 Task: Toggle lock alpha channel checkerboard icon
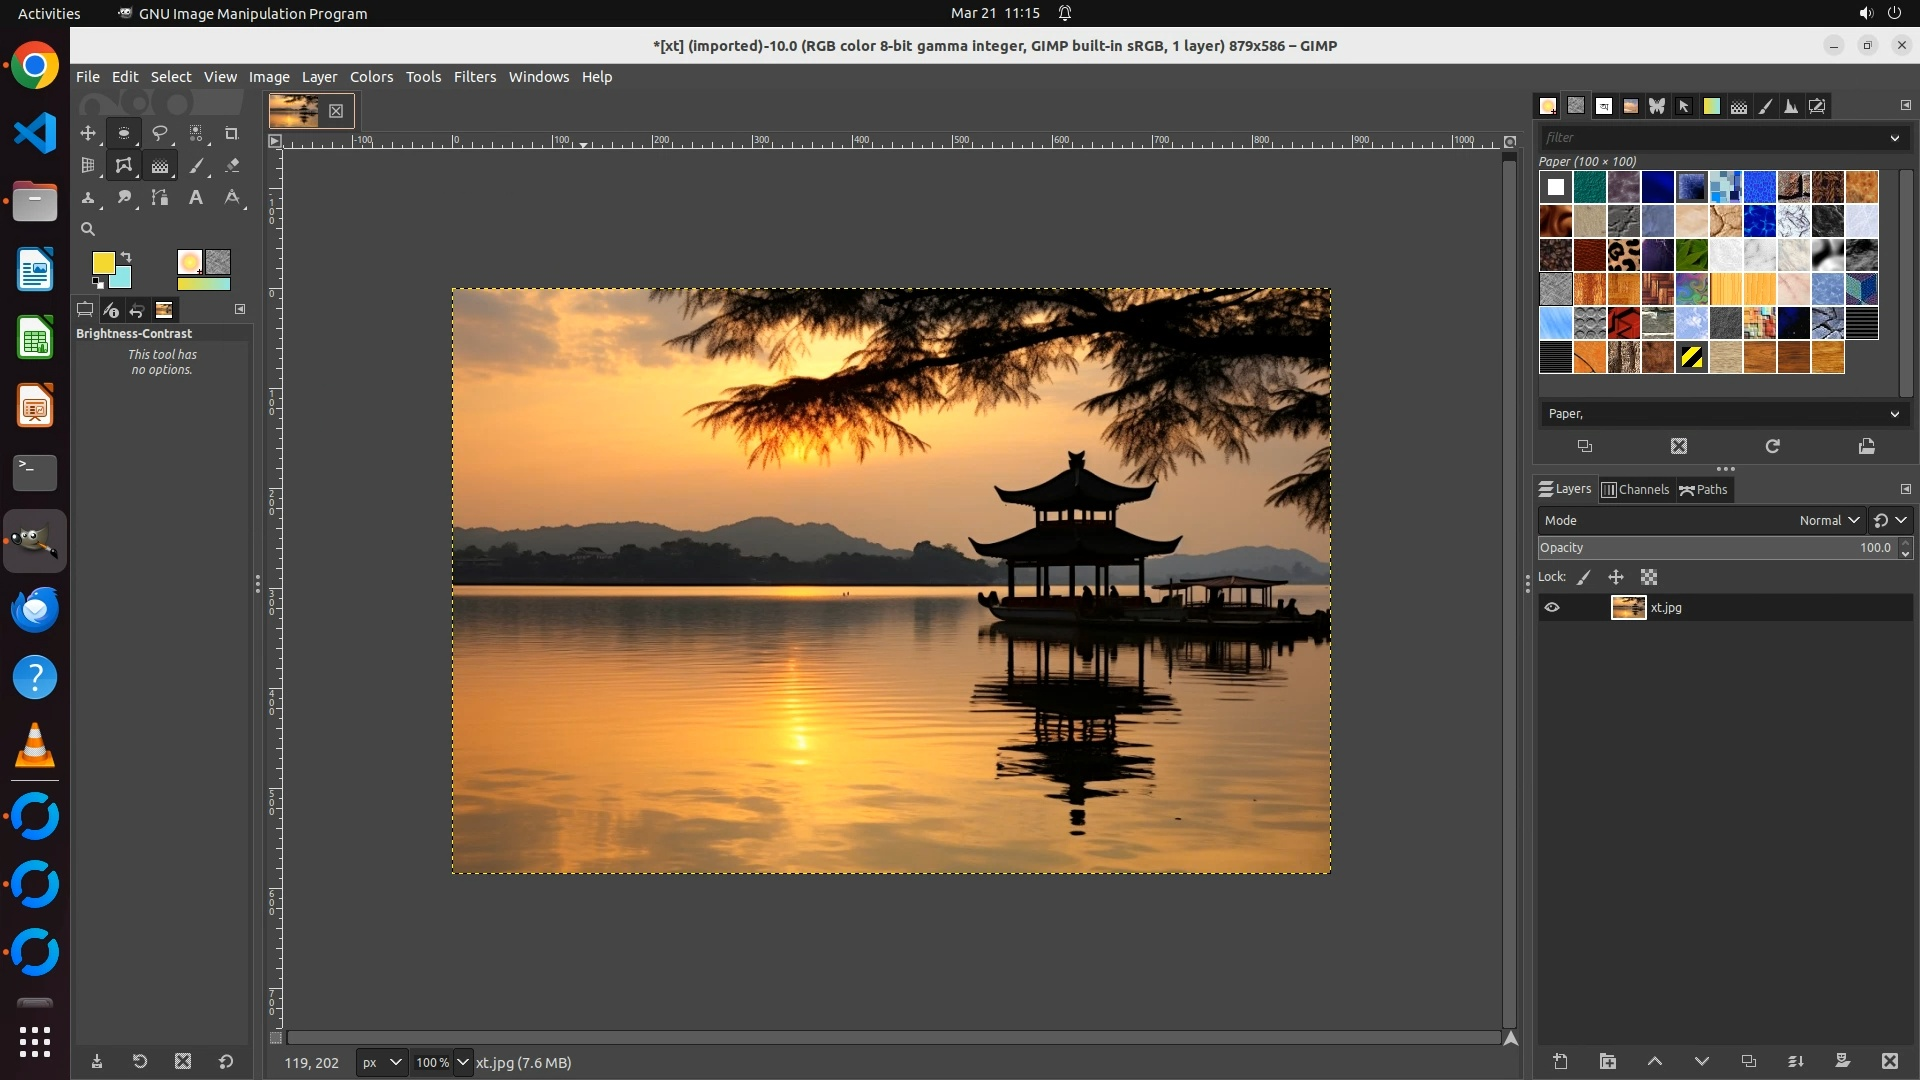1649,577
